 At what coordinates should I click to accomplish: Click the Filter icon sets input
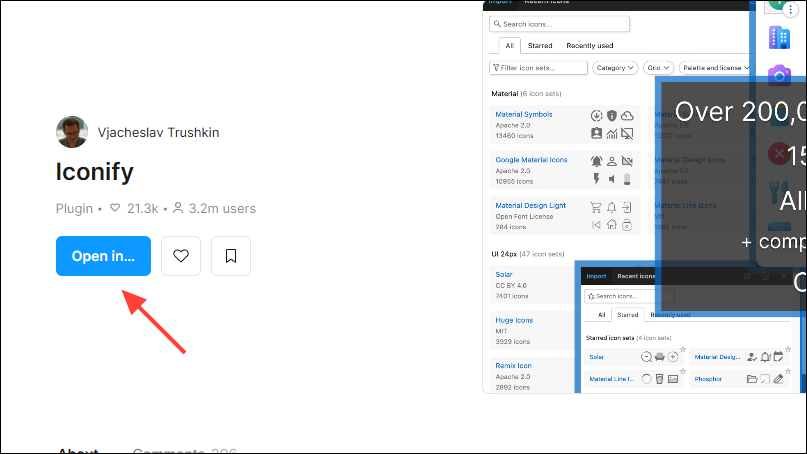(x=538, y=68)
